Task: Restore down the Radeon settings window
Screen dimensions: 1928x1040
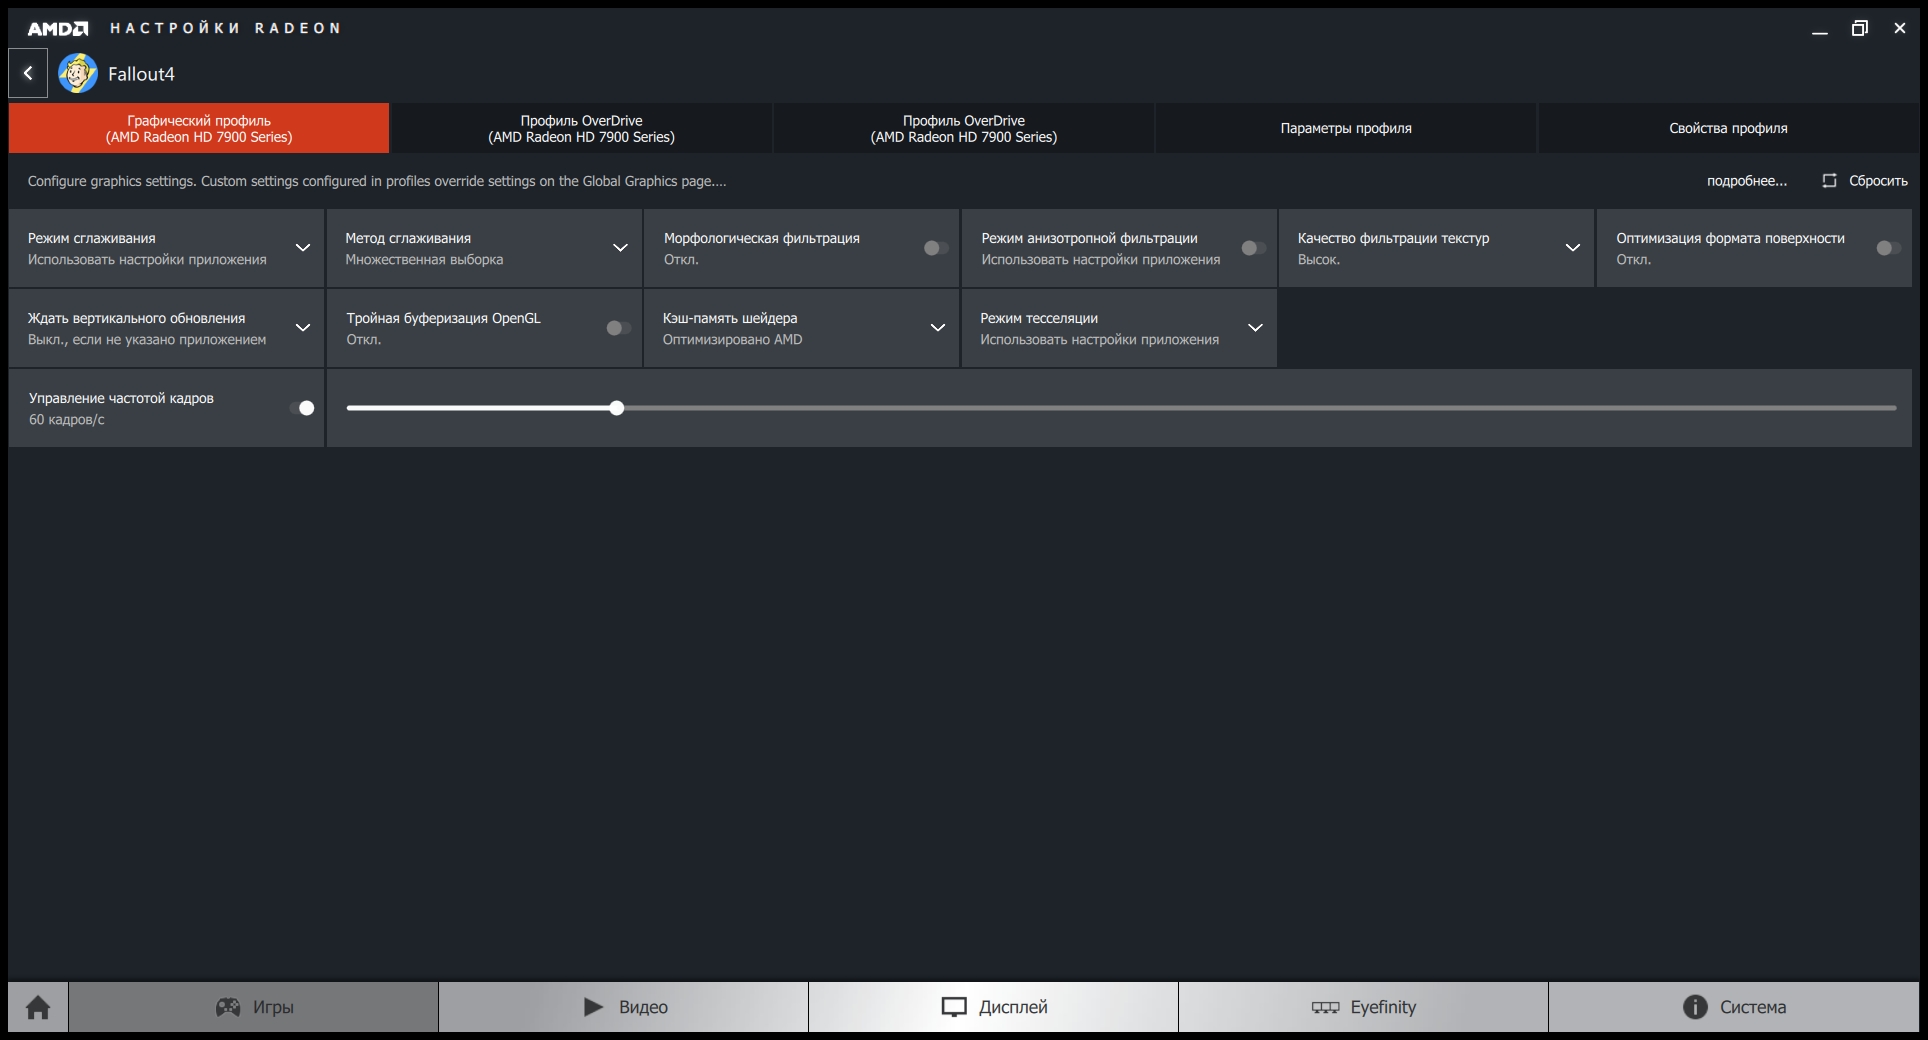Action: [x=1860, y=29]
